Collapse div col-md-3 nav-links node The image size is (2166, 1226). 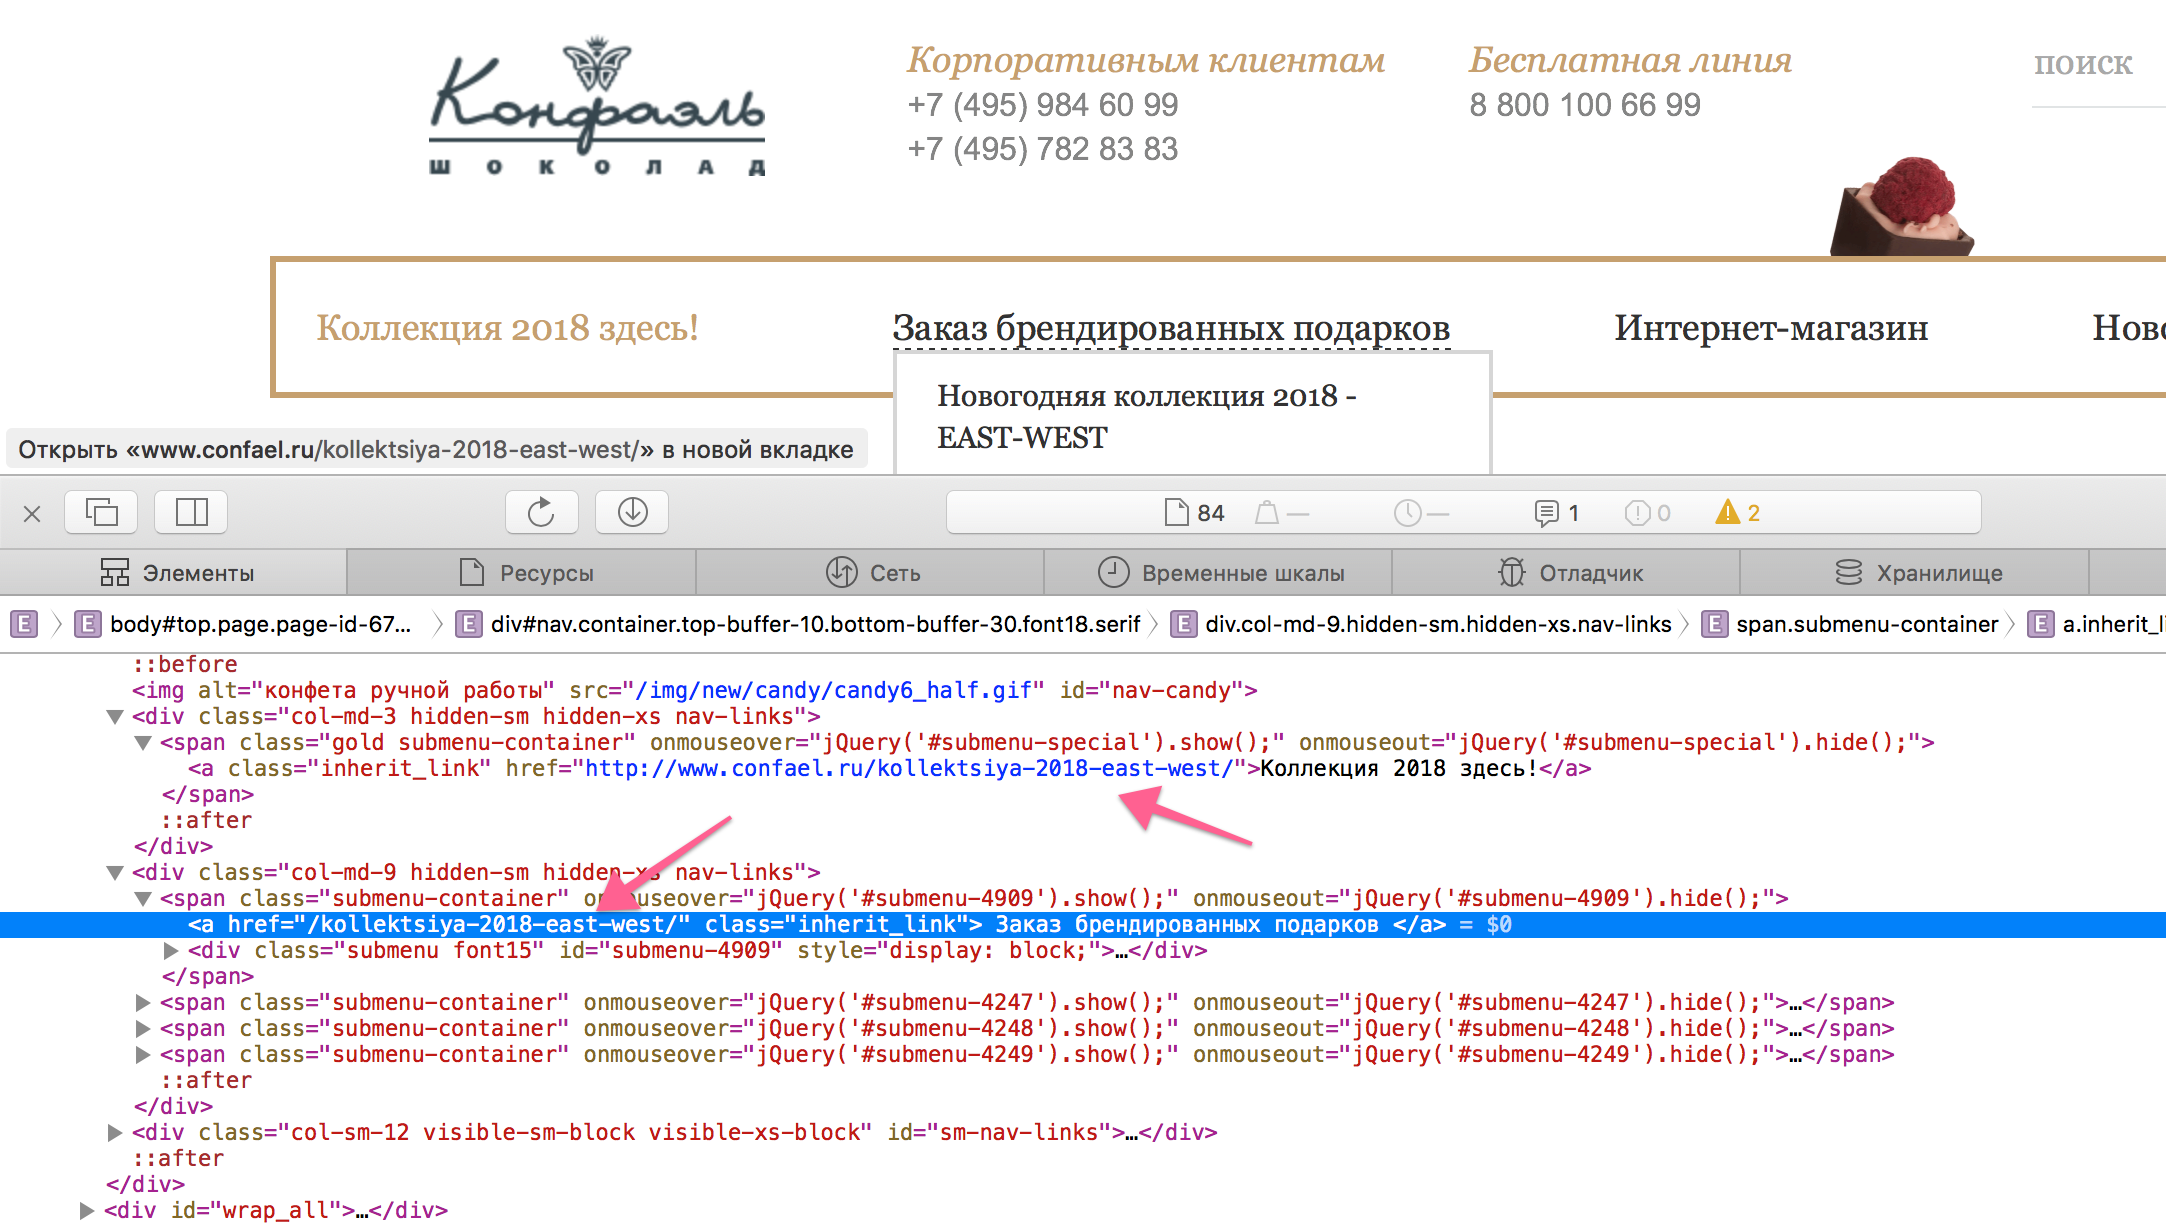point(115,717)
